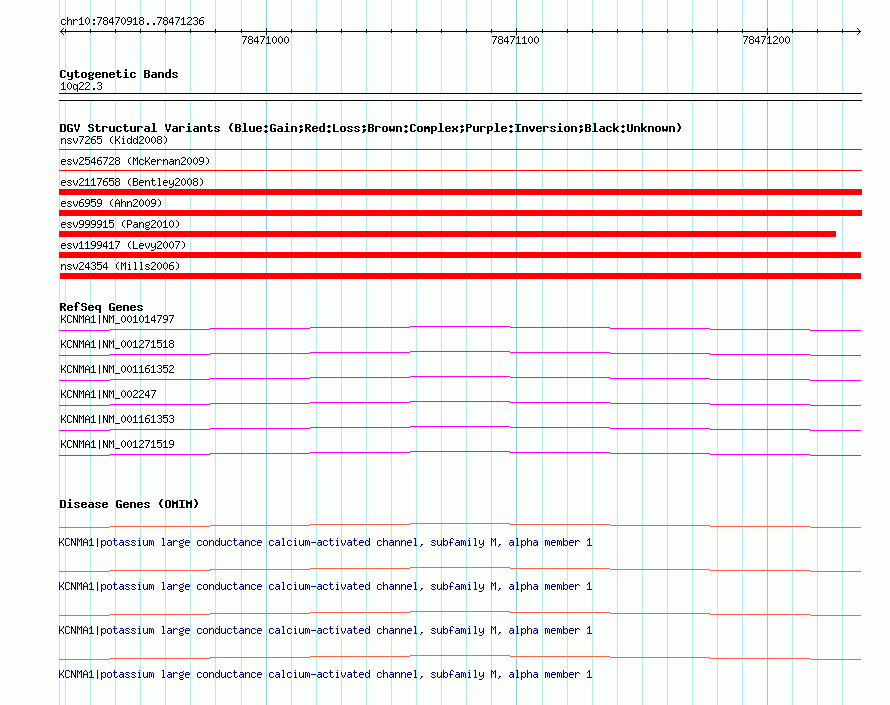Click the thin red loss line for nsv7265
The width and height of the screenshot is (890, 705).
(x=460, y=150)
